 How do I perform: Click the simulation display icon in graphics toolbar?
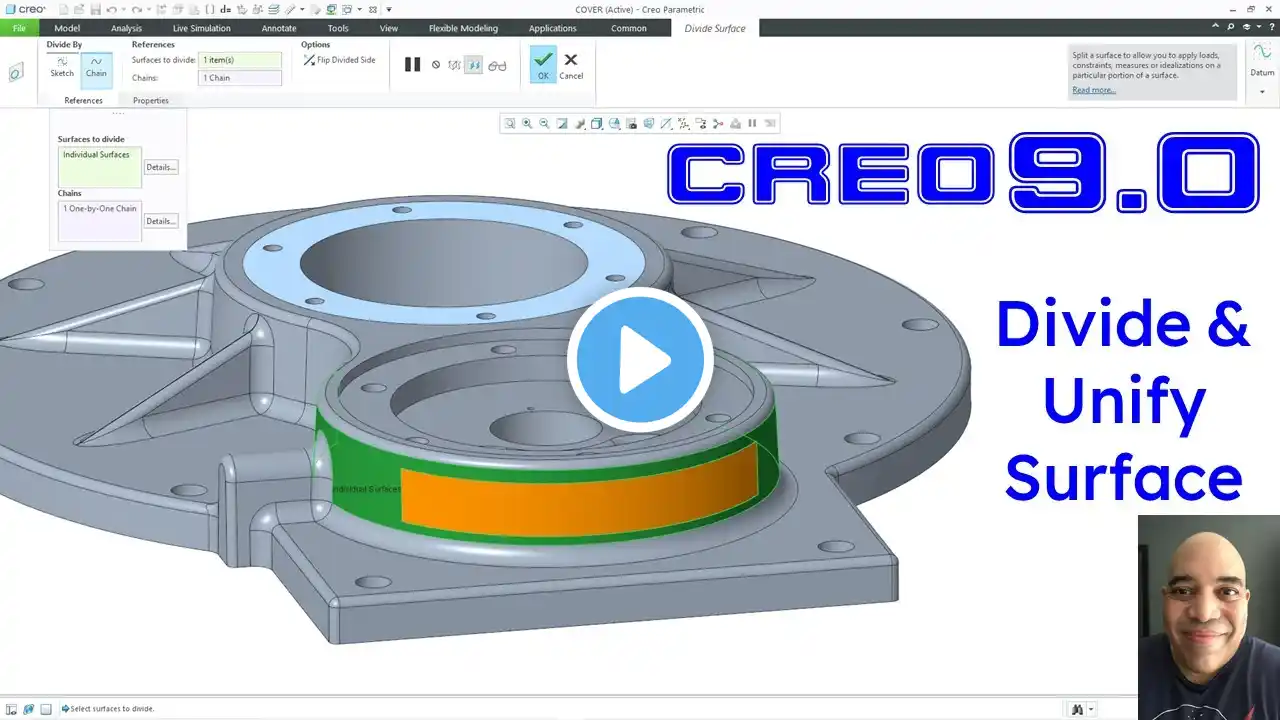coord(735,124)
